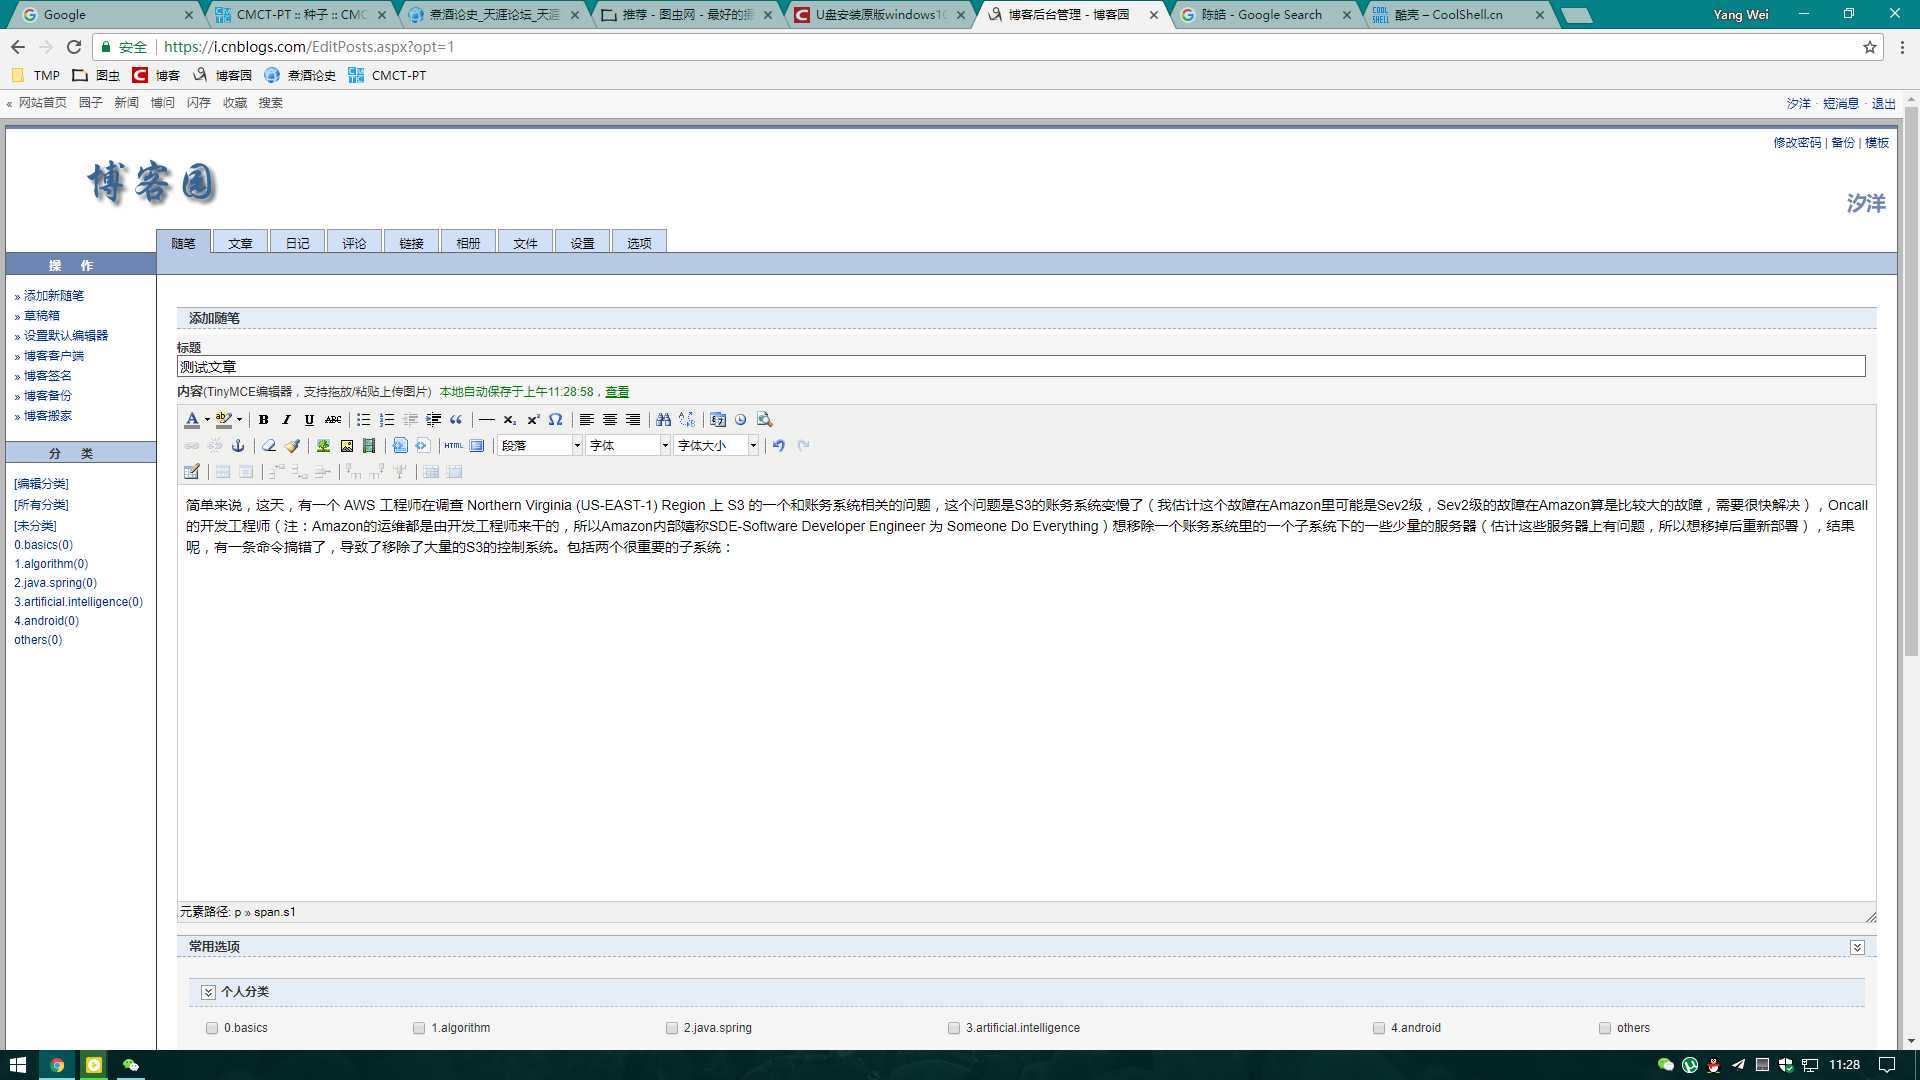This screenshot has height=1080, width=1920.
Task: Open WeChat from the taskbar
Action: (131, 1065)
